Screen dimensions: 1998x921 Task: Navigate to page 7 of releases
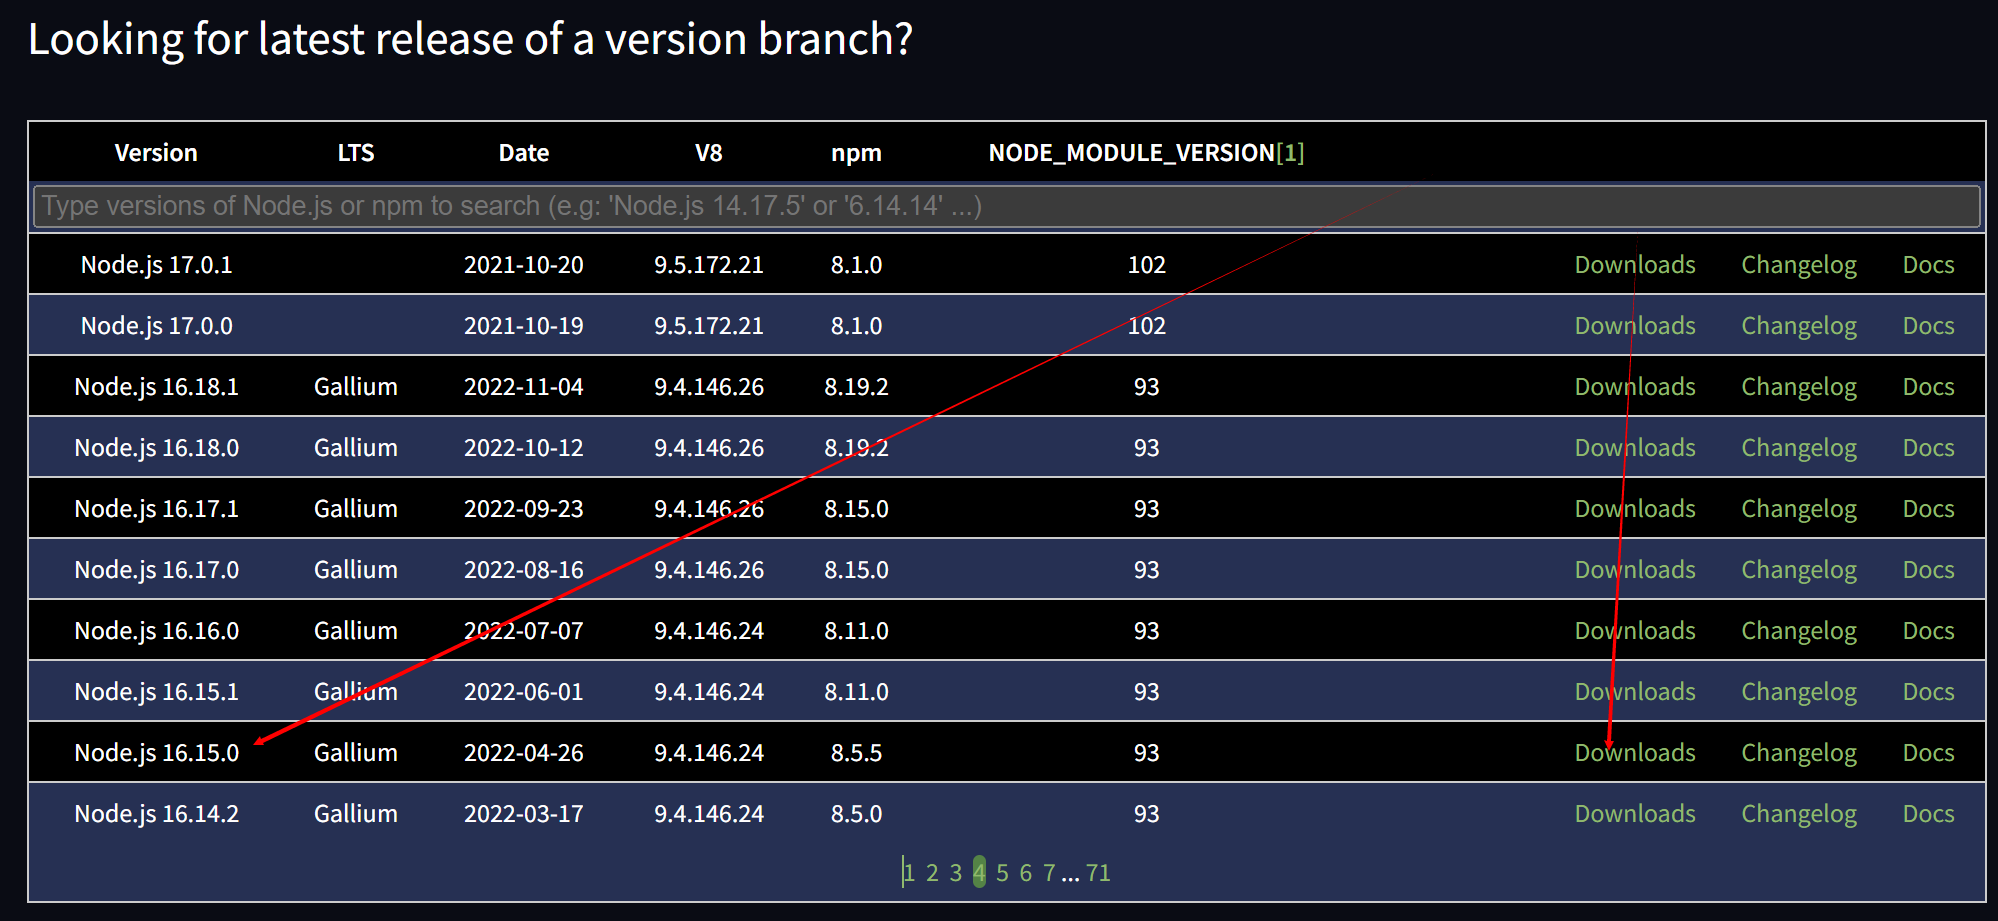pos(1049,873)
